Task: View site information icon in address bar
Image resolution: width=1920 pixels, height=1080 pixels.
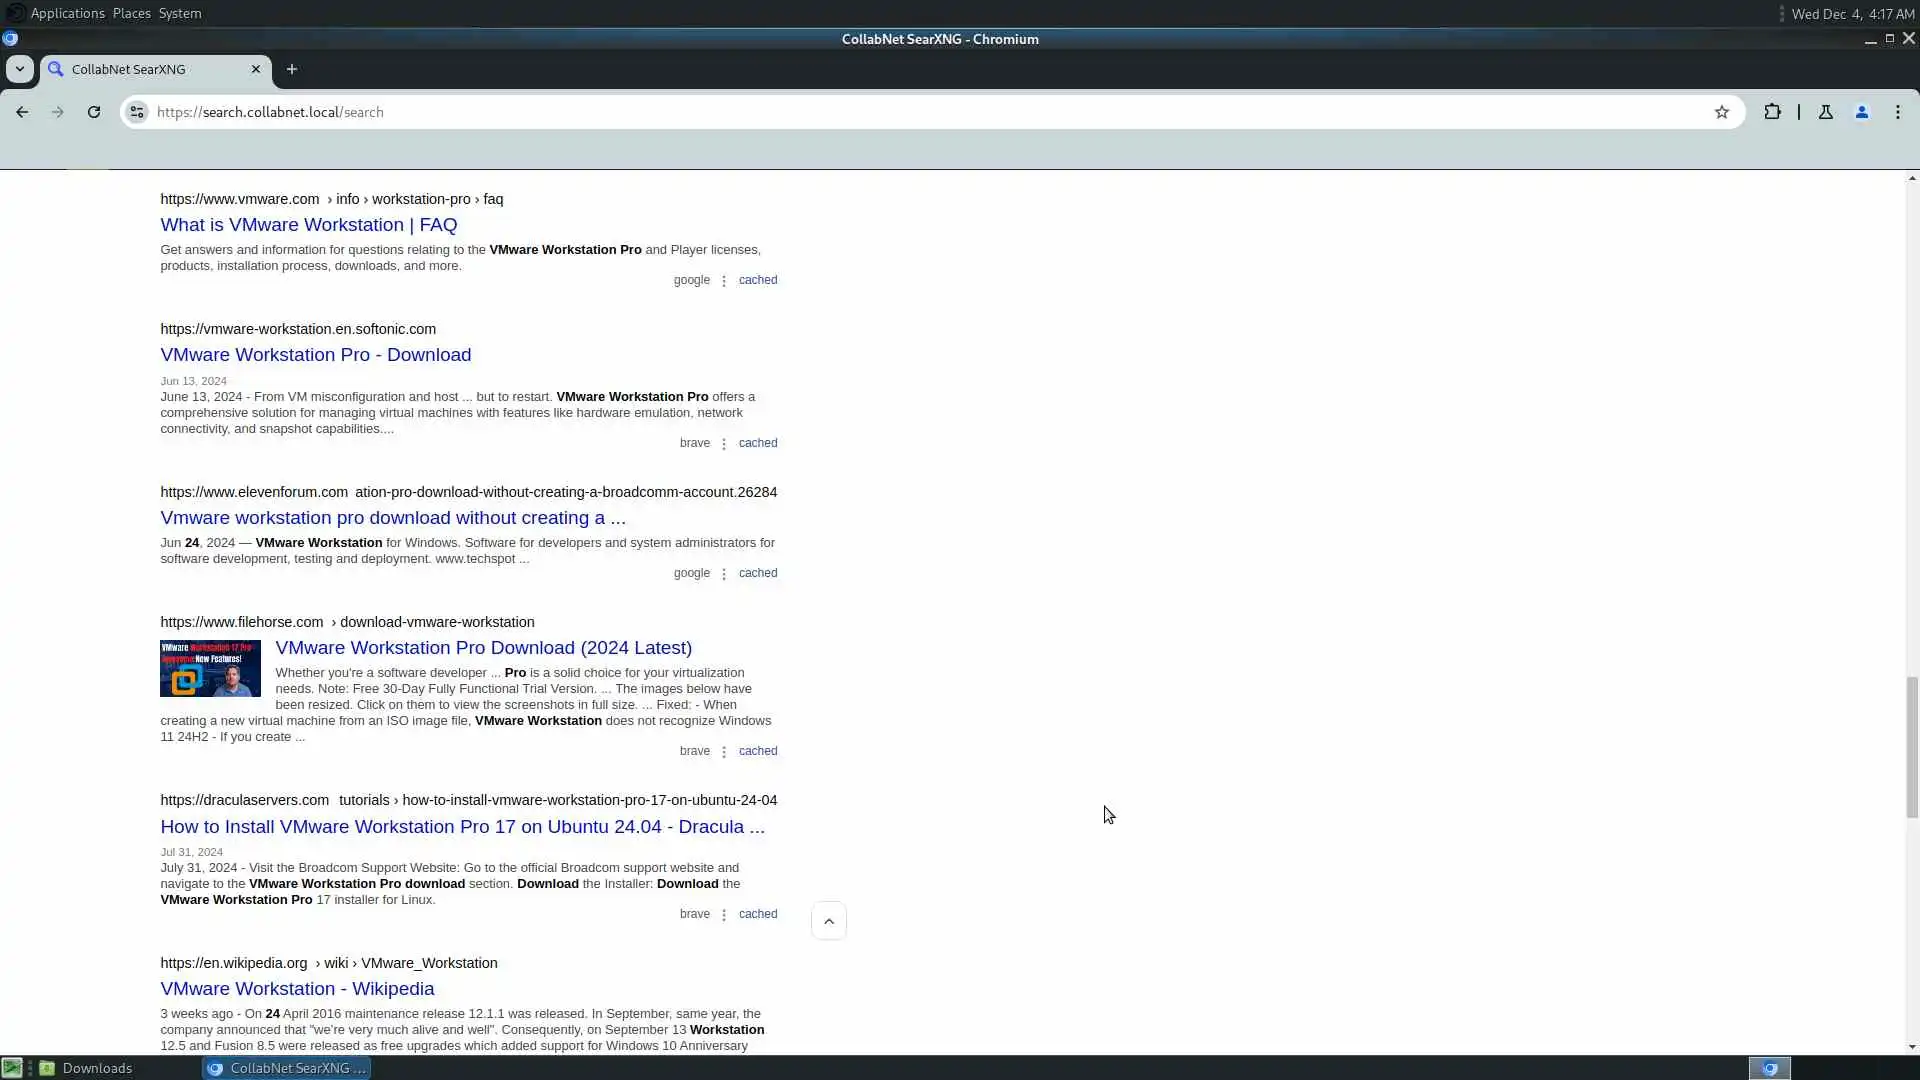Action: pos(138,112)
